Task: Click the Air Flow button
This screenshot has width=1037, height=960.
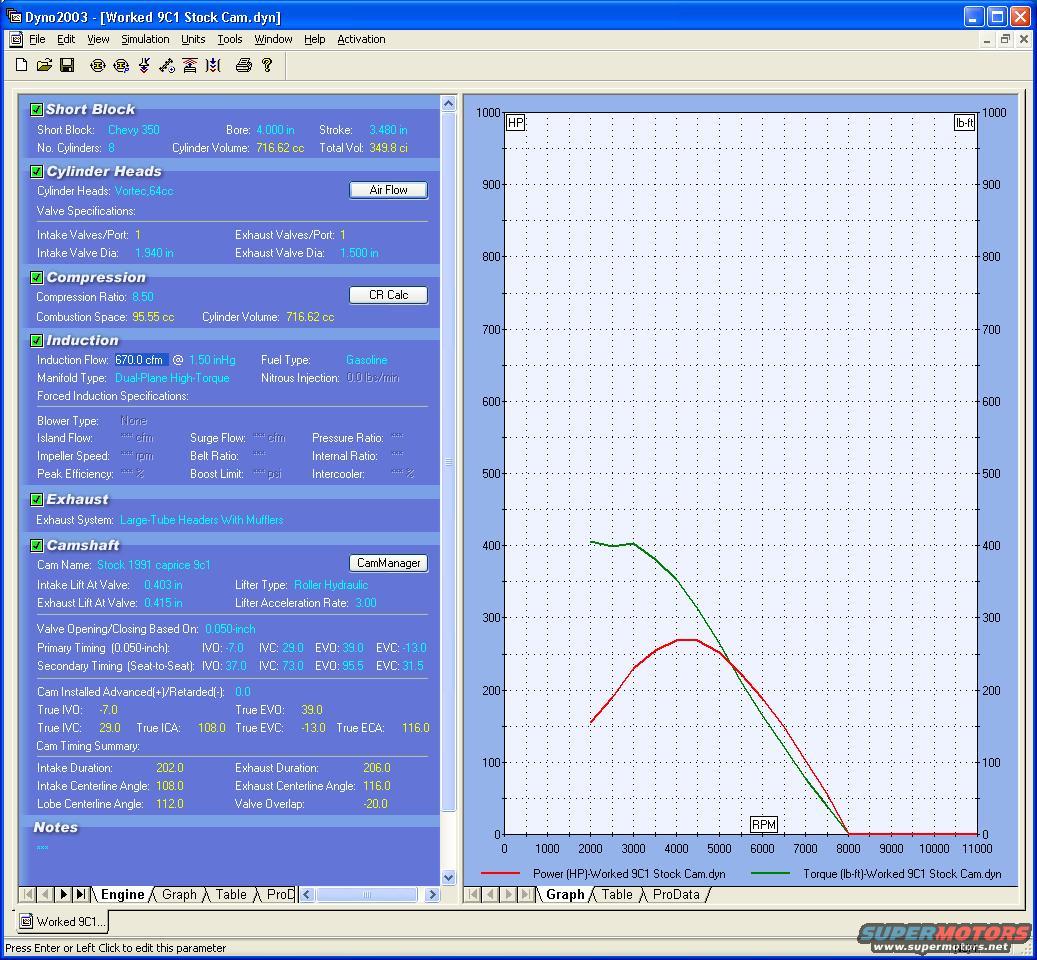Action: (x=388, y=190)
